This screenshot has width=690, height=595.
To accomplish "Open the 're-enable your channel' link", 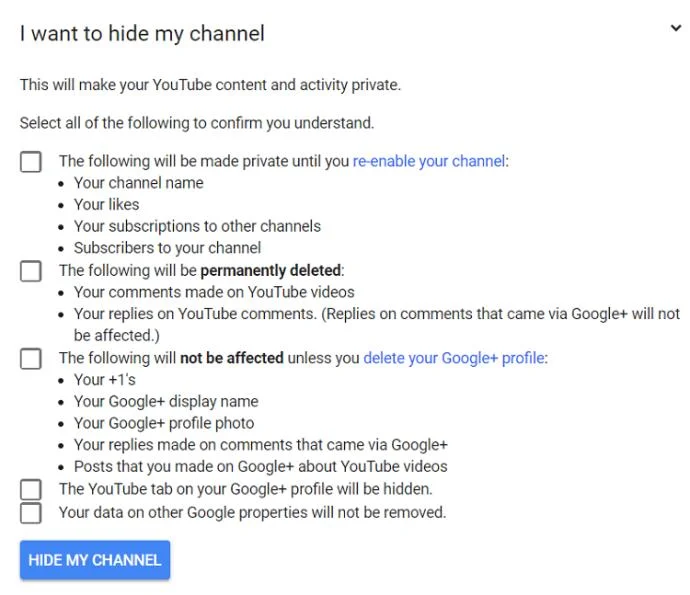I will point(429,162).
